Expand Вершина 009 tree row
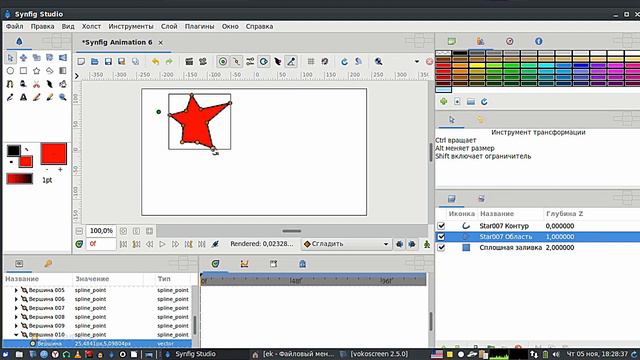The image size is (640, 360). (x=16, y=326)
